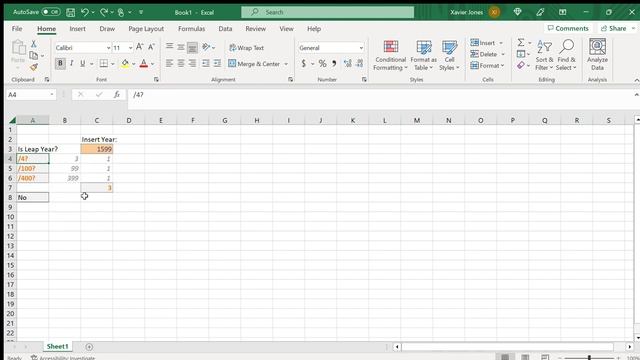Open the fill color dropdown arrow
Viewport: 640px width, 360px height.
(133, 64)
